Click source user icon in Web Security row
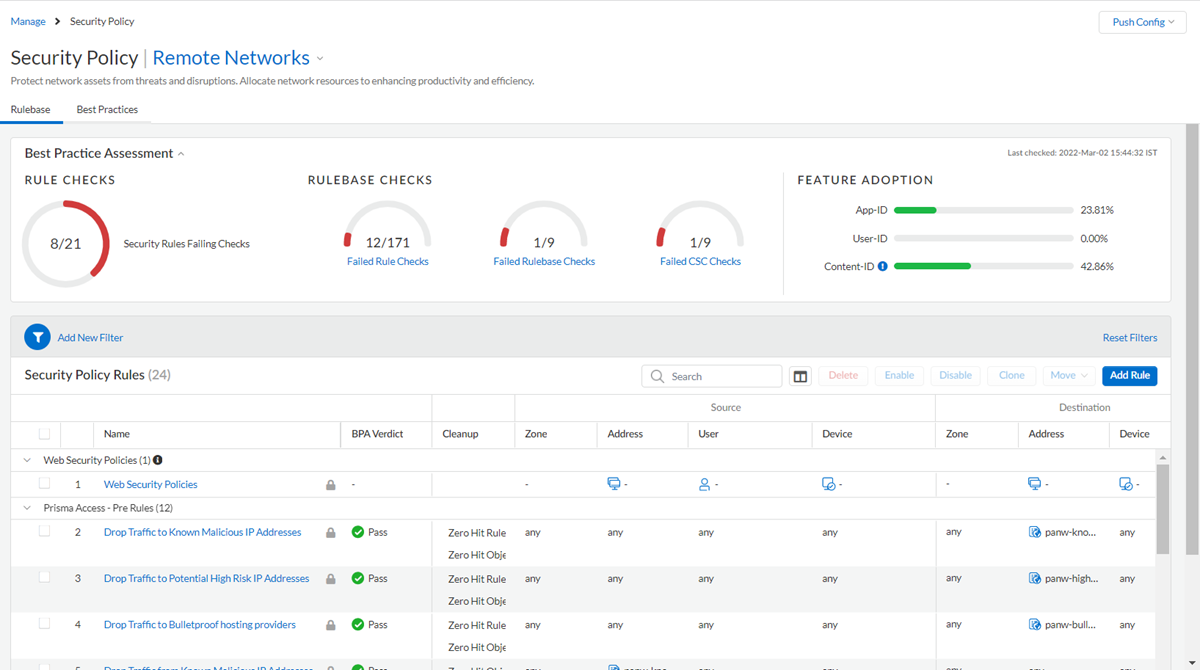The height and width of the screenshot is (670, 1200). (x=704, y=484)
